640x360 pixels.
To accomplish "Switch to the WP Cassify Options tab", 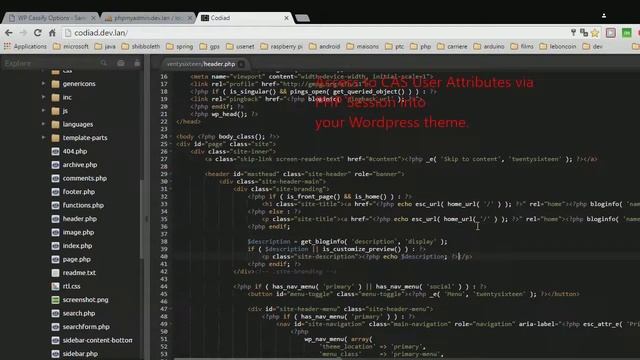I will point(51,18).
